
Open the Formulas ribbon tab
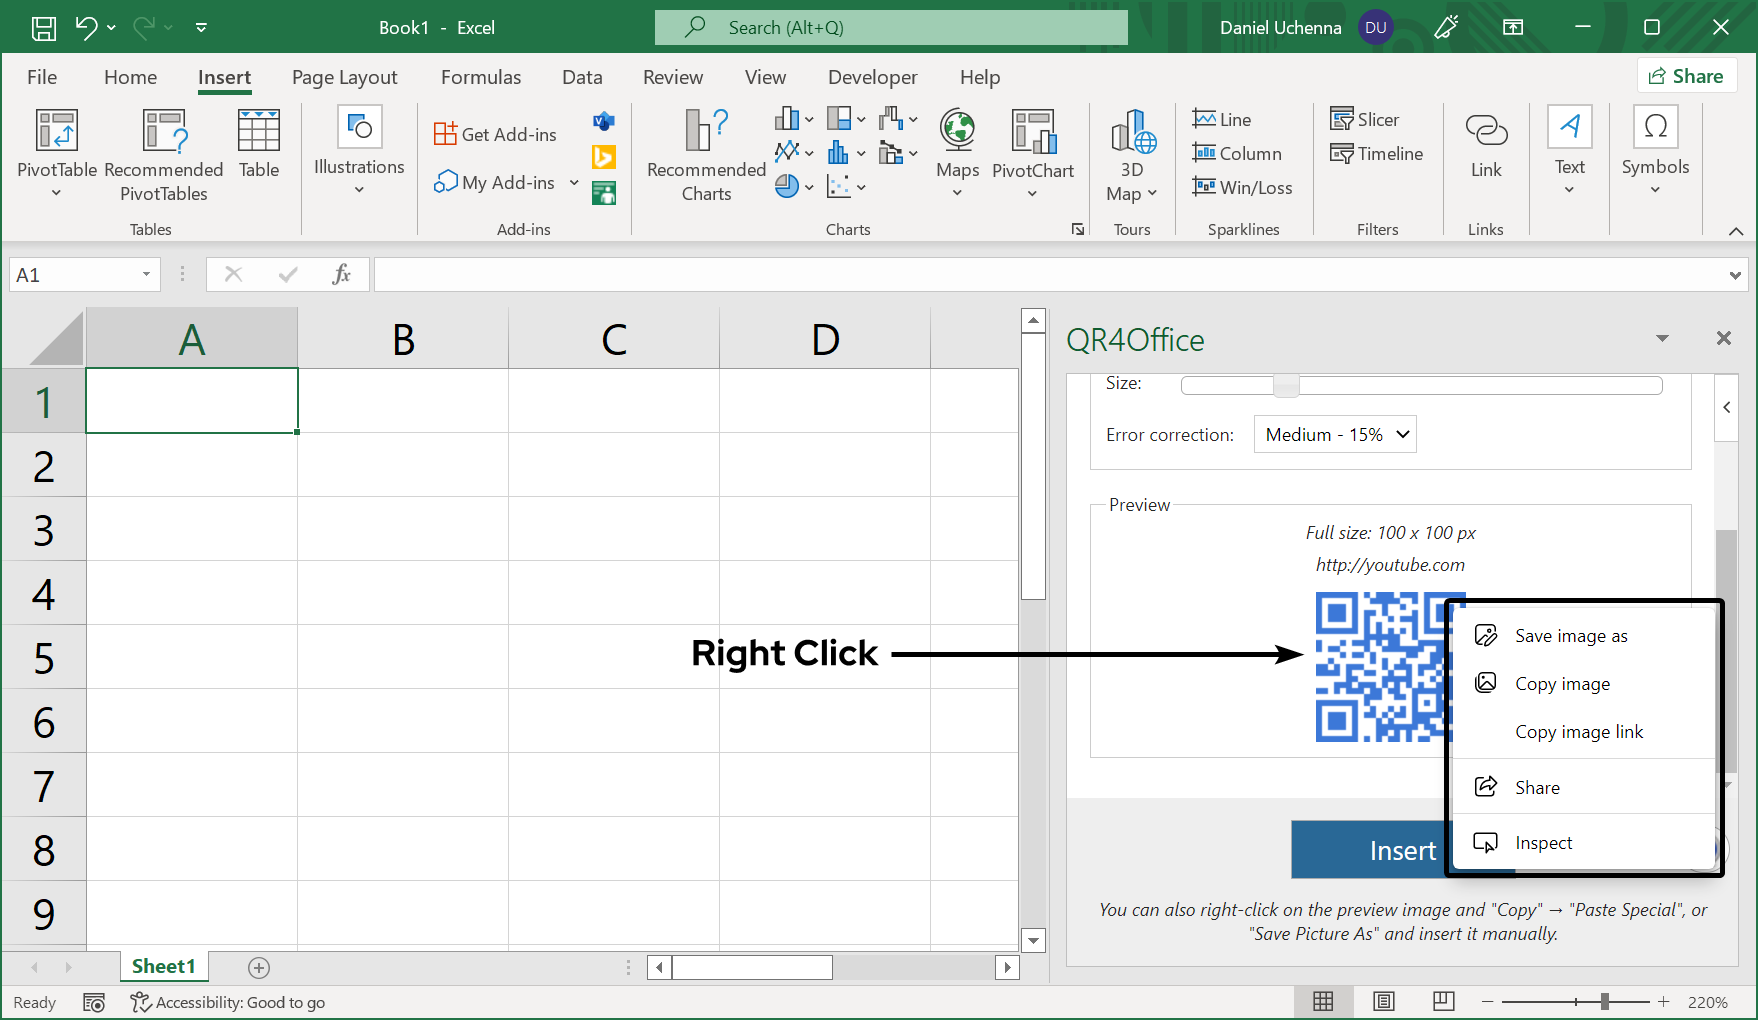481,77
